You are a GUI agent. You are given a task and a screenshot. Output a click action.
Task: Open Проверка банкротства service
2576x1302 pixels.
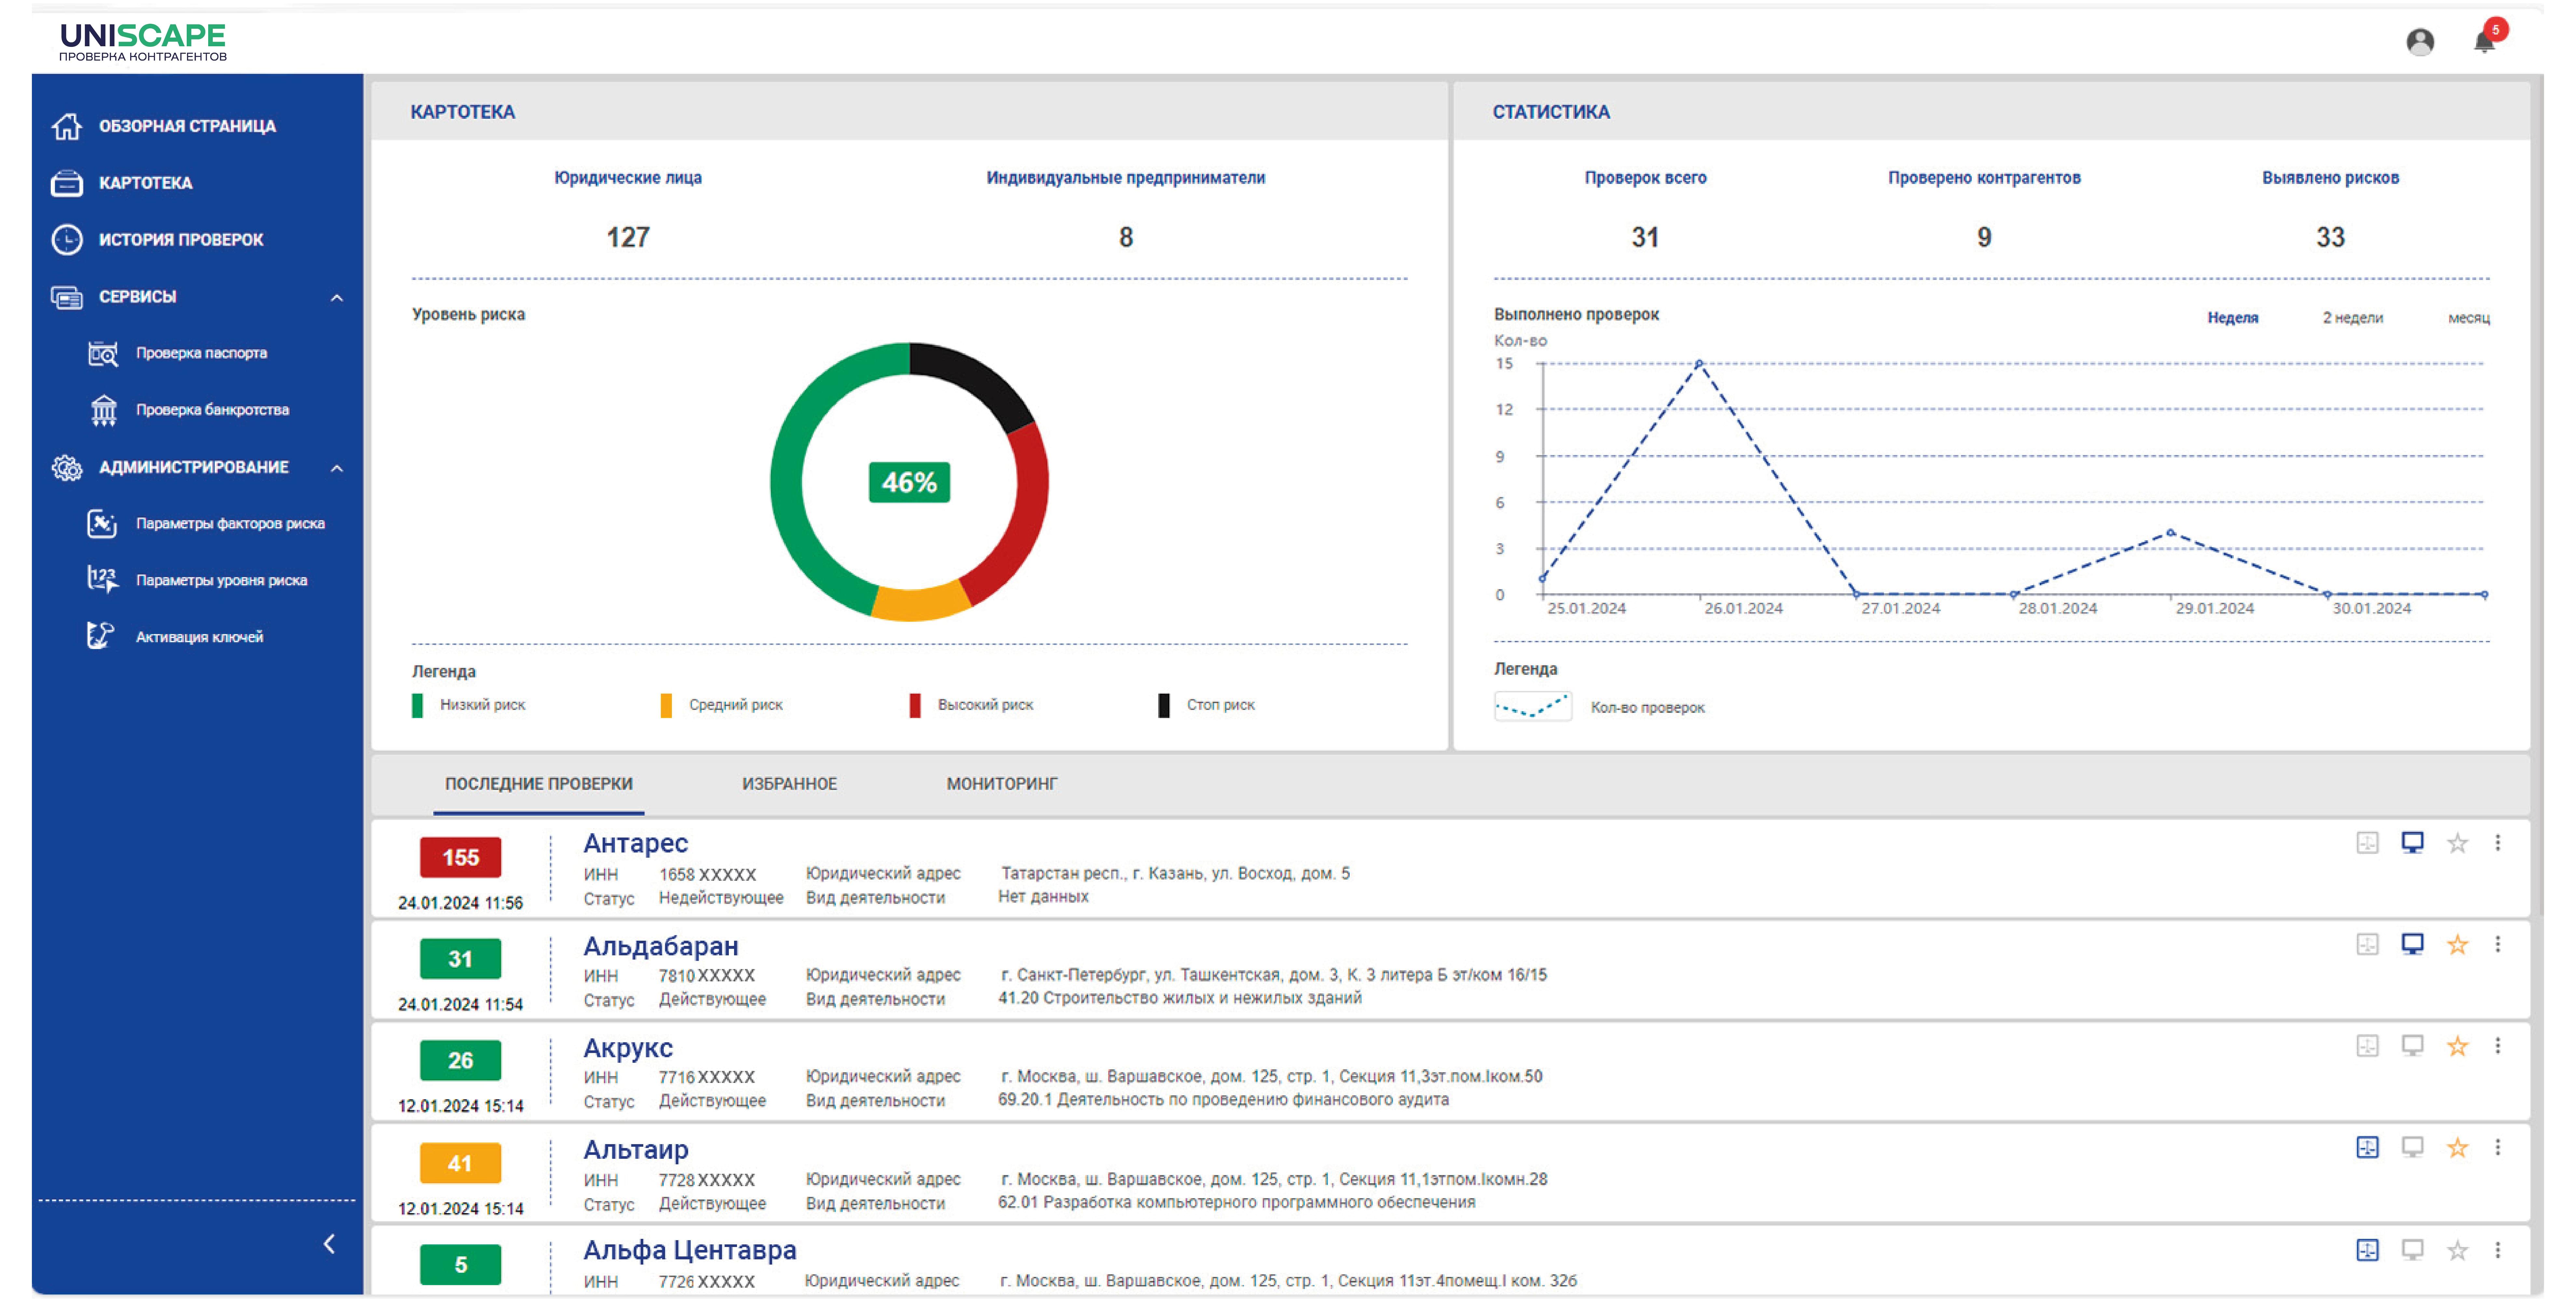pos(212,410)
